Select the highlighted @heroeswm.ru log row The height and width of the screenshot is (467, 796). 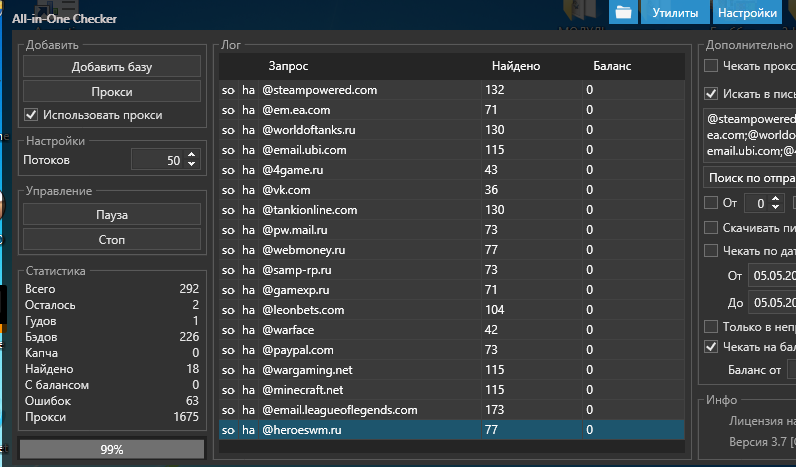coord(452,430)
